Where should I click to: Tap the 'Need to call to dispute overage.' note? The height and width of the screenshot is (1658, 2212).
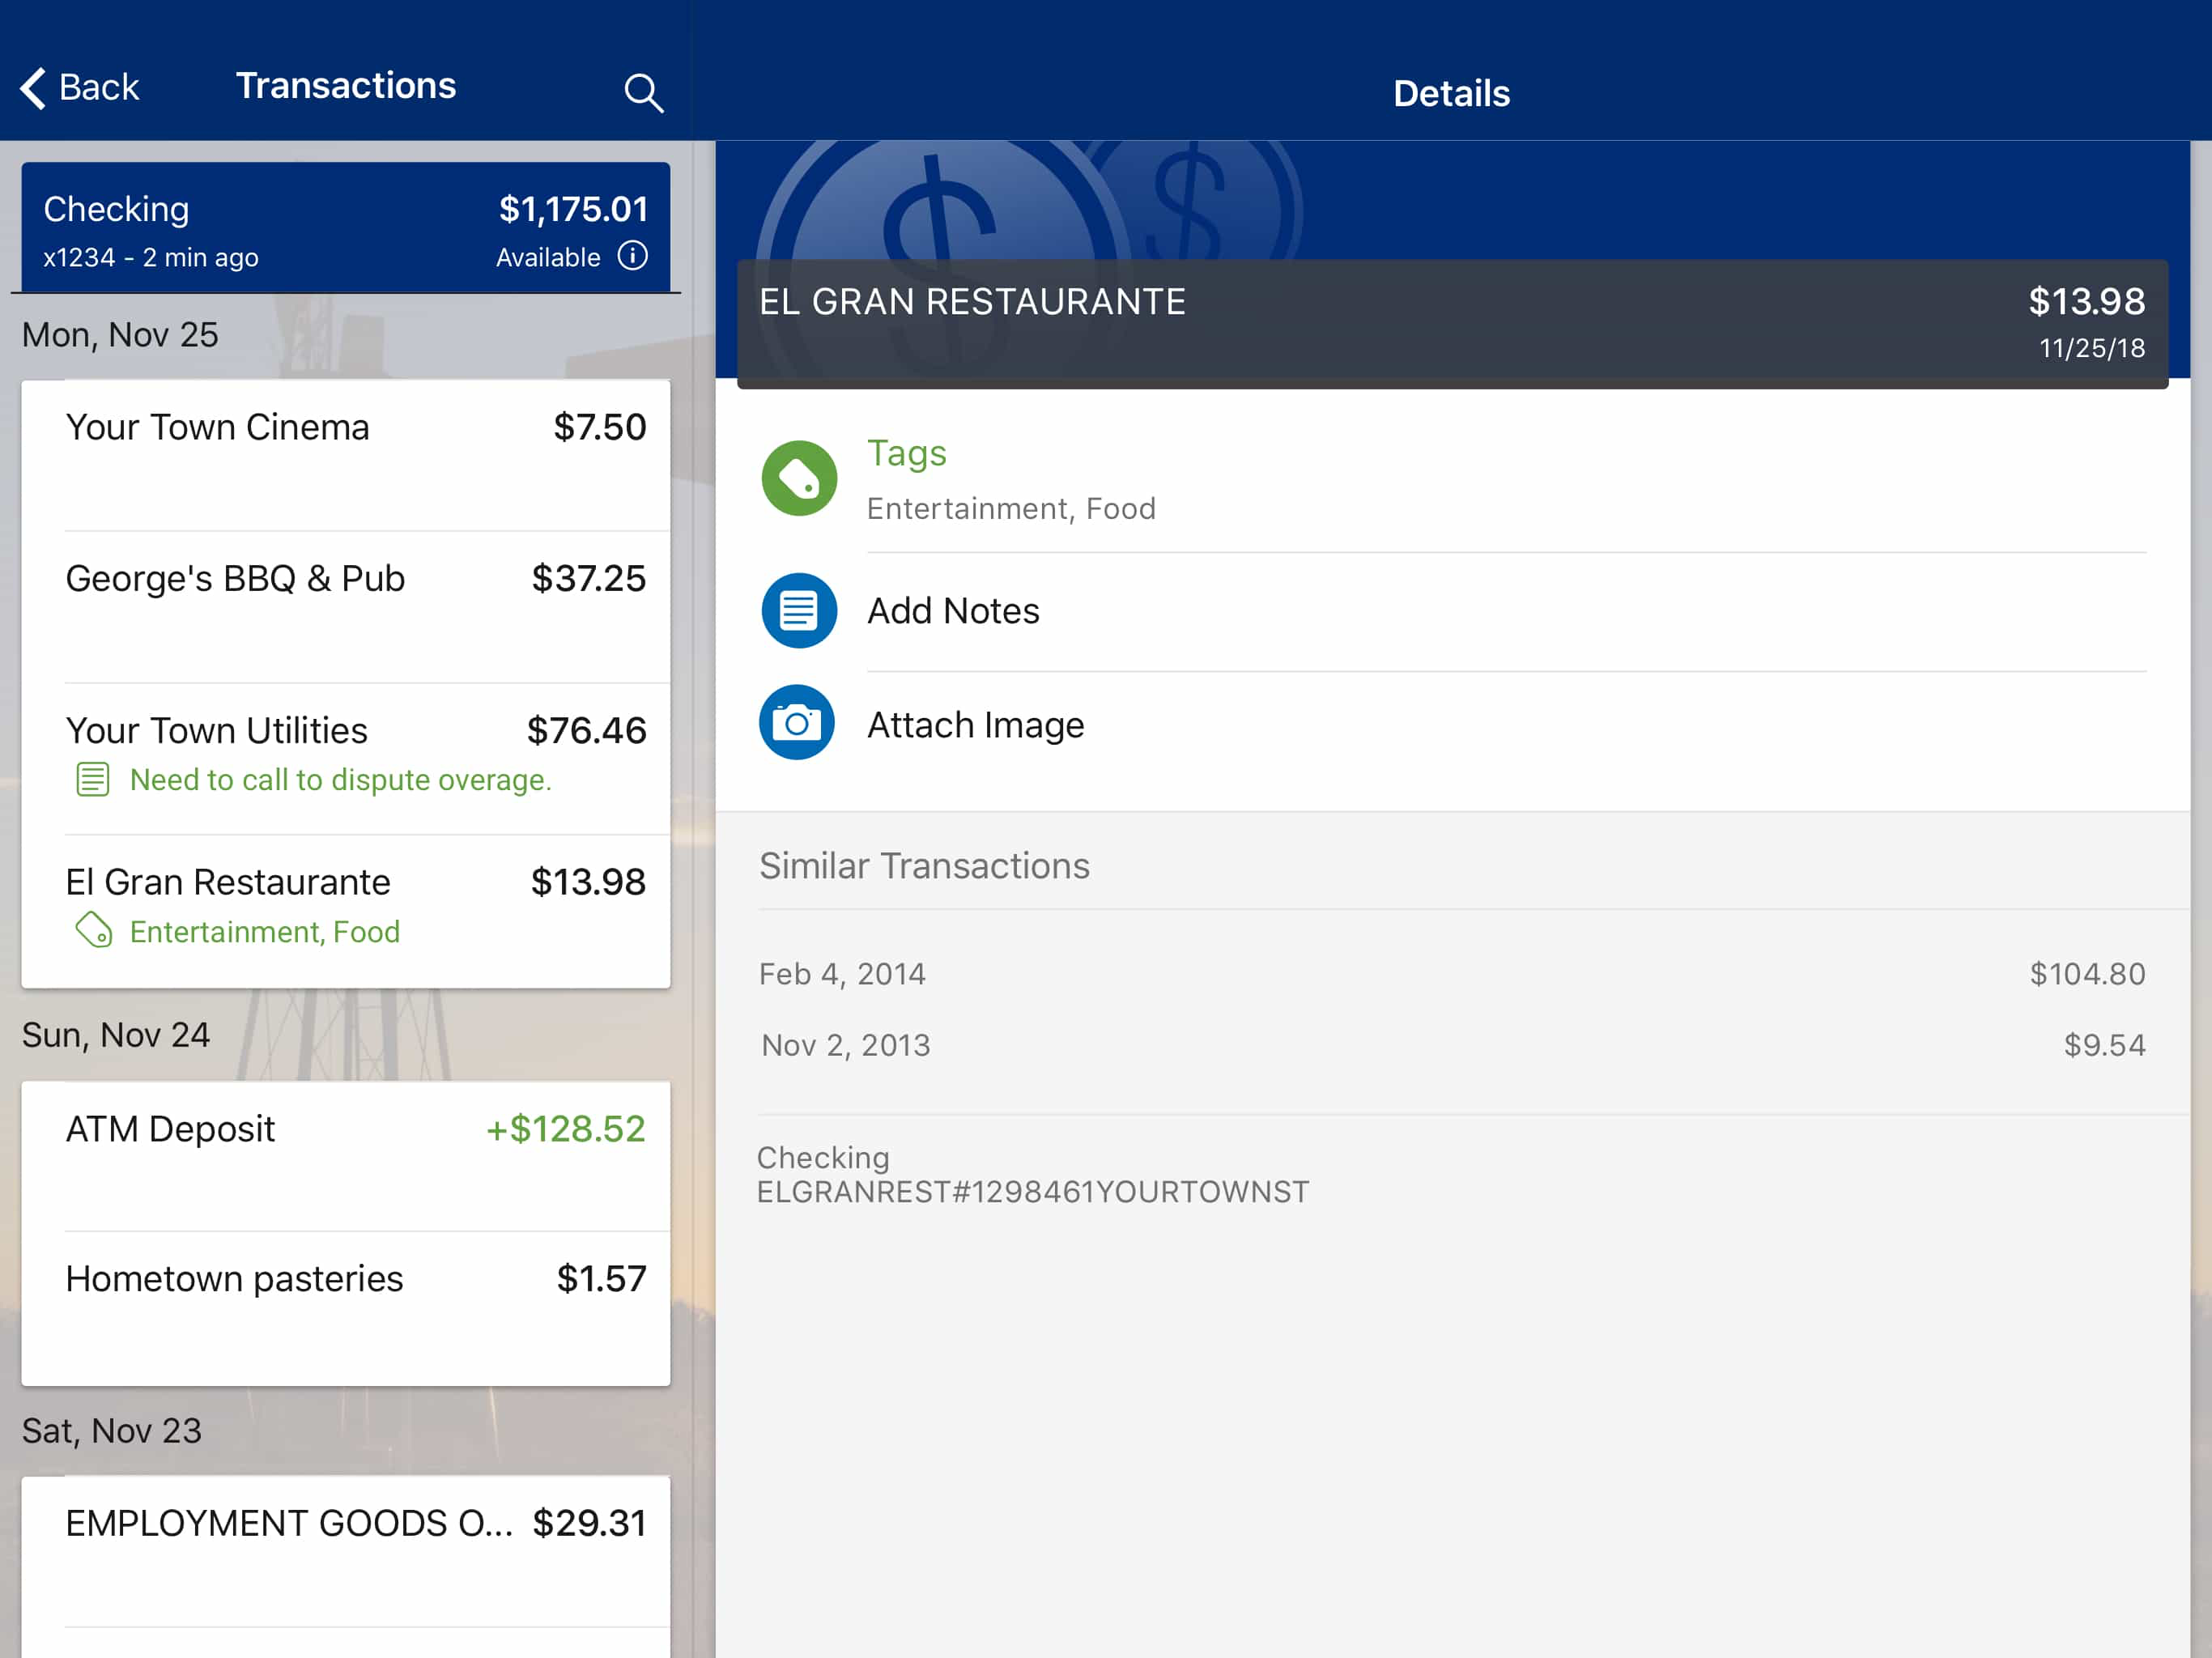341,780
